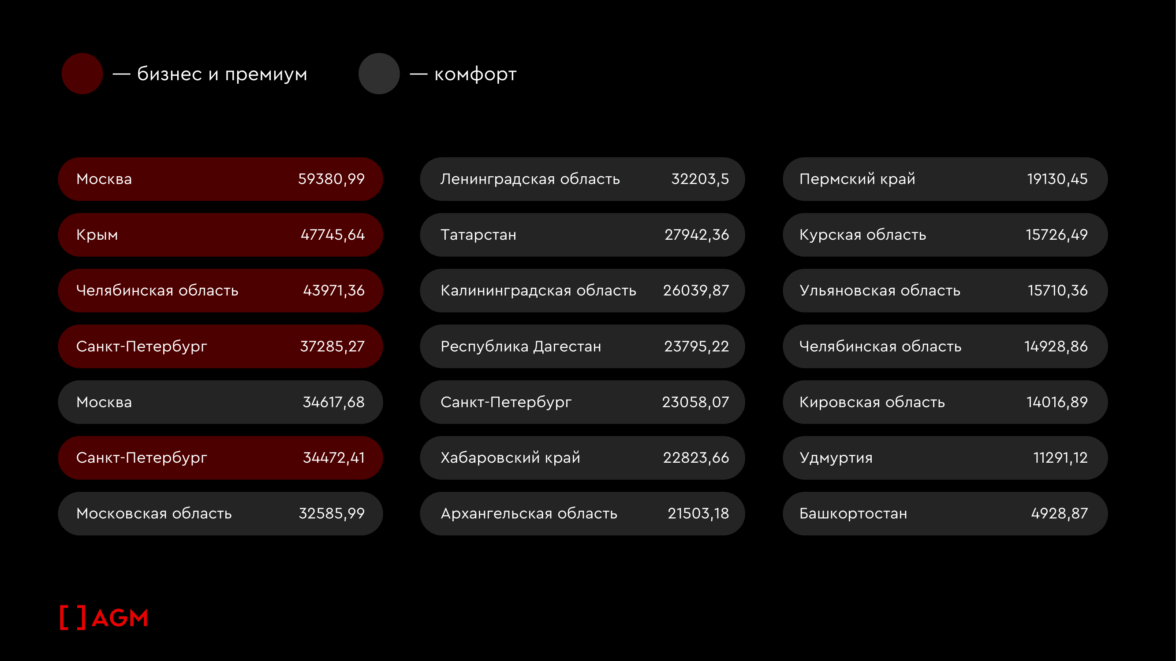The image size is (1176, 661).
Task: Click the Архангельская область row
Action: point(582,514)
